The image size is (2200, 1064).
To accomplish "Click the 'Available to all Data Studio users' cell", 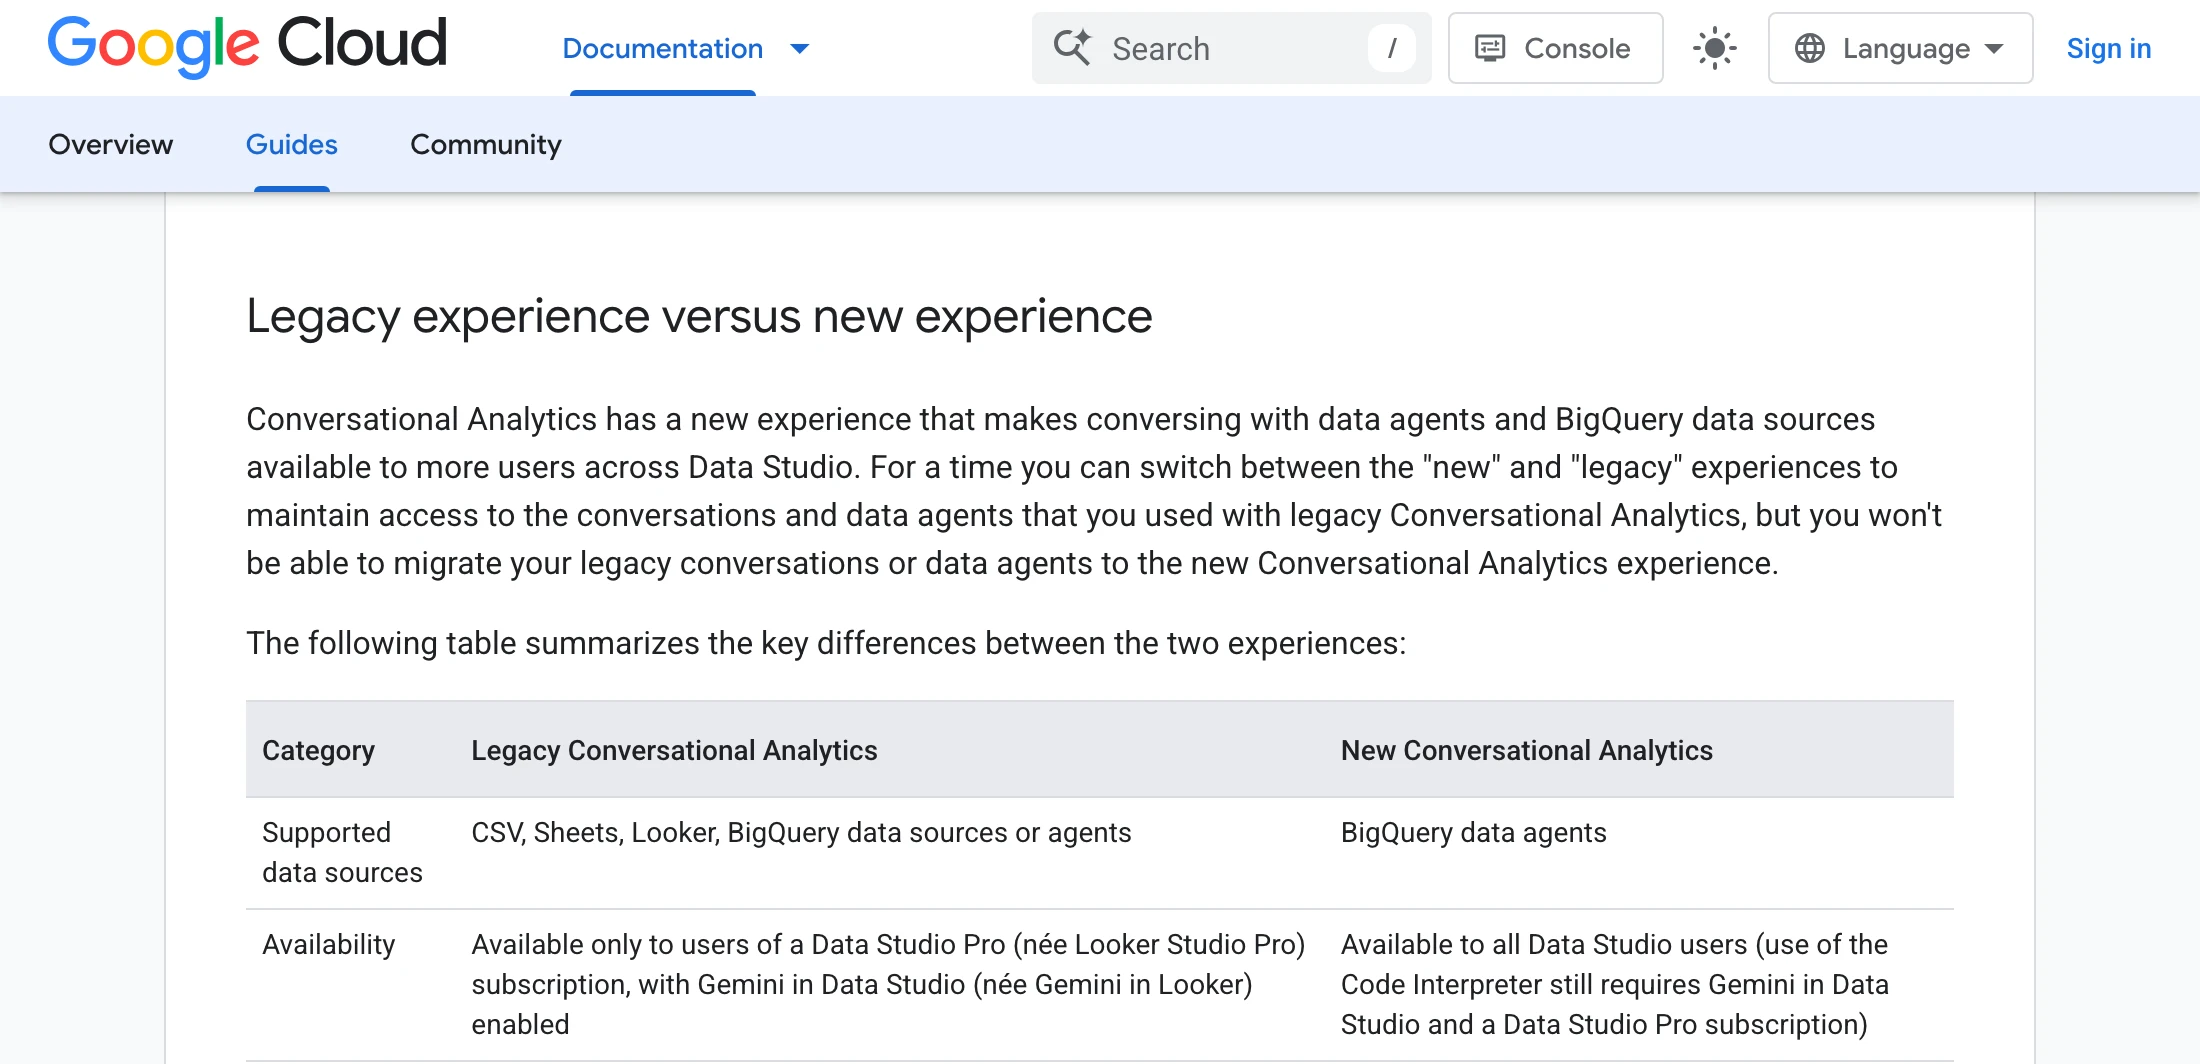I will (1614, 984).
